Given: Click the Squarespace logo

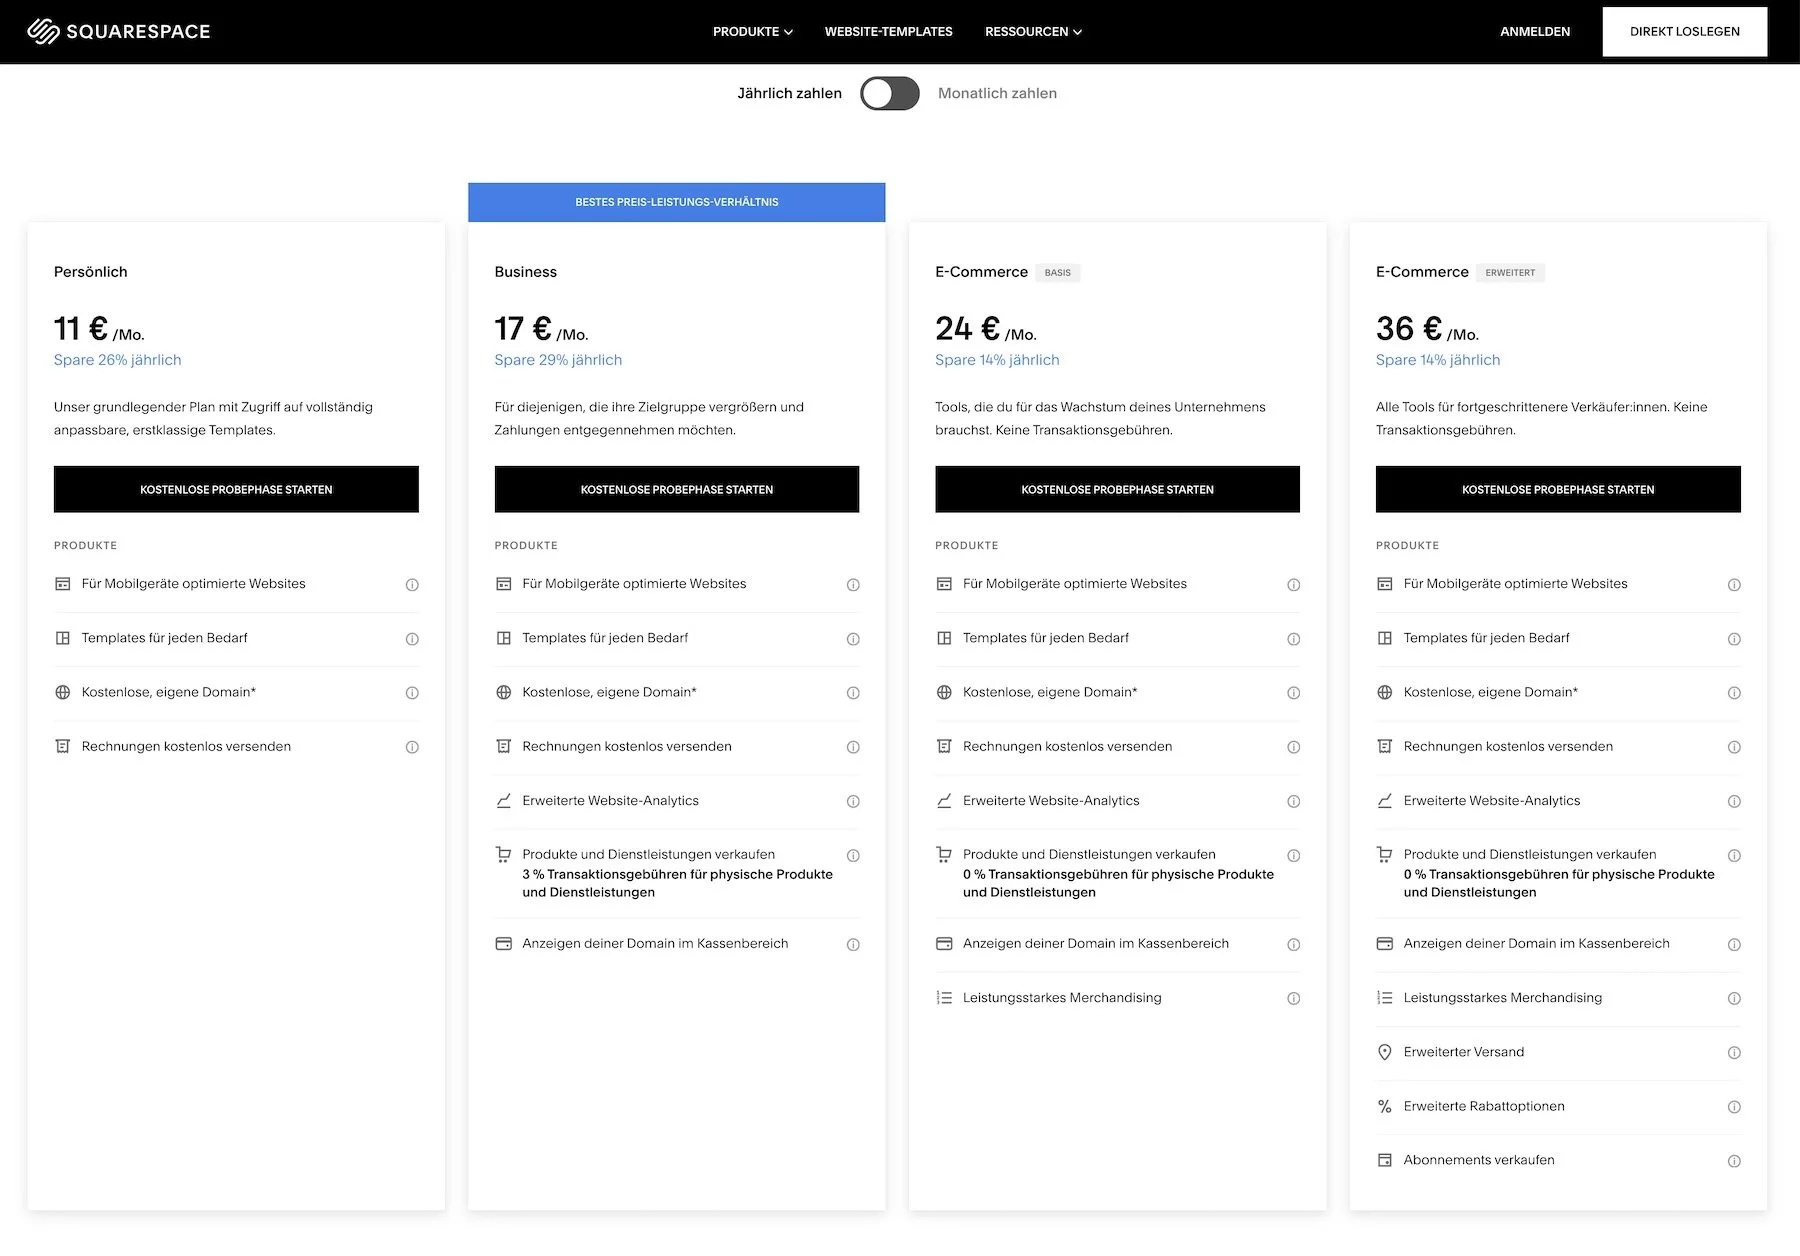Looking at the screenshot, I should pos(119,31).
